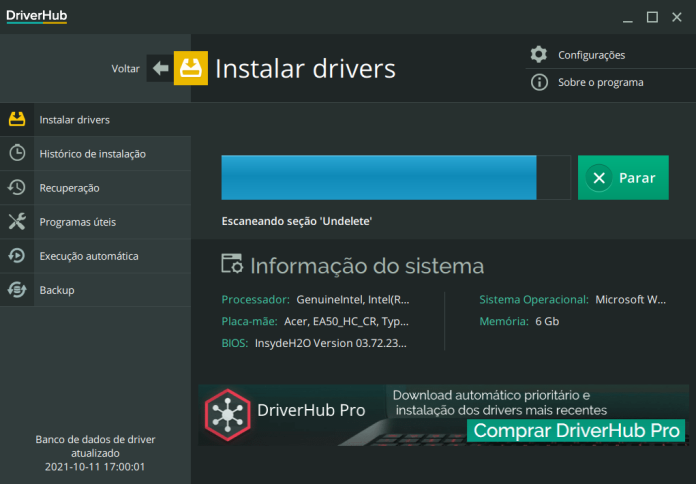Click the Informação do sistema heading
Image resolution: width=696 pixels, height=484 pixels.
click(367, 266)
